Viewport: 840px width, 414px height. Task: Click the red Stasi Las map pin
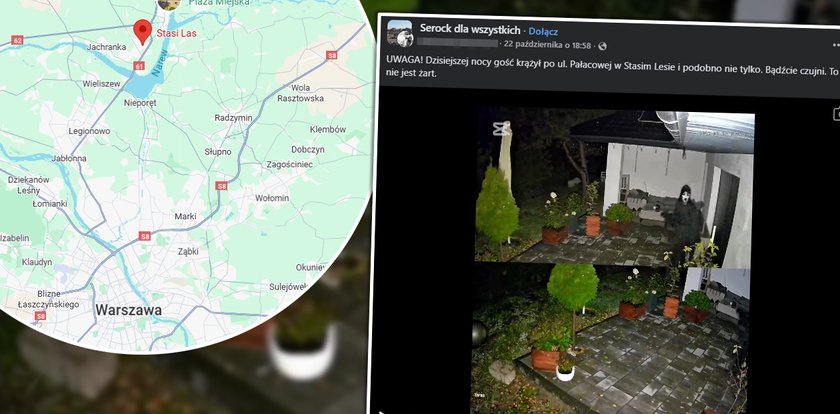point(142,31)
